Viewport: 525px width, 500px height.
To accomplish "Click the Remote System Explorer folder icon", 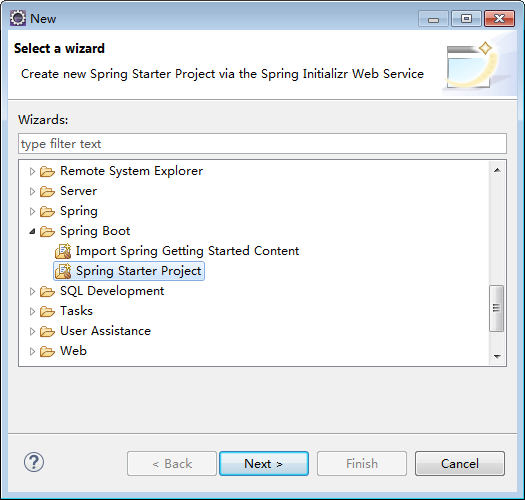I will [47, 171].
